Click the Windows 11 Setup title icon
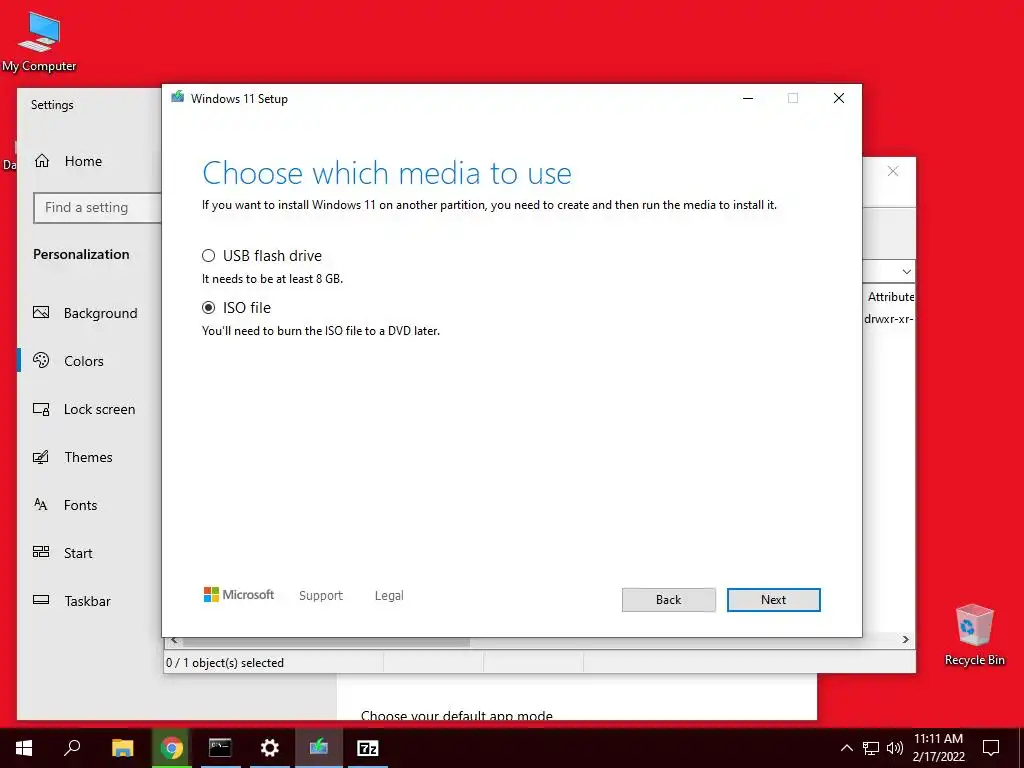The width and height of the screenshot is (1024, 768). click(178, 98)
